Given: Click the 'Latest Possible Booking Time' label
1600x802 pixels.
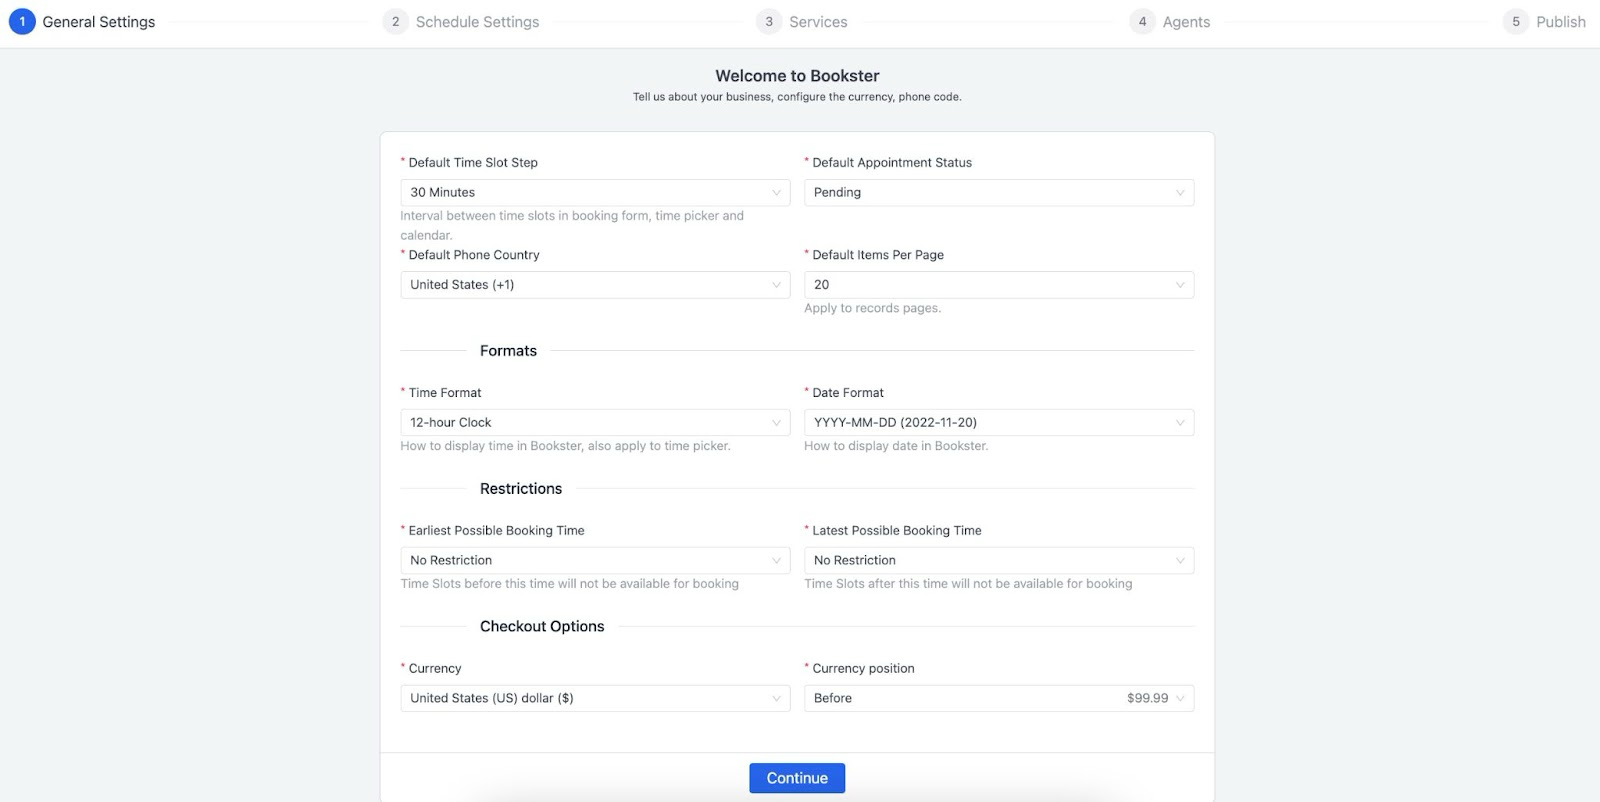Looking at the screenshot, I should click(897, 531).
